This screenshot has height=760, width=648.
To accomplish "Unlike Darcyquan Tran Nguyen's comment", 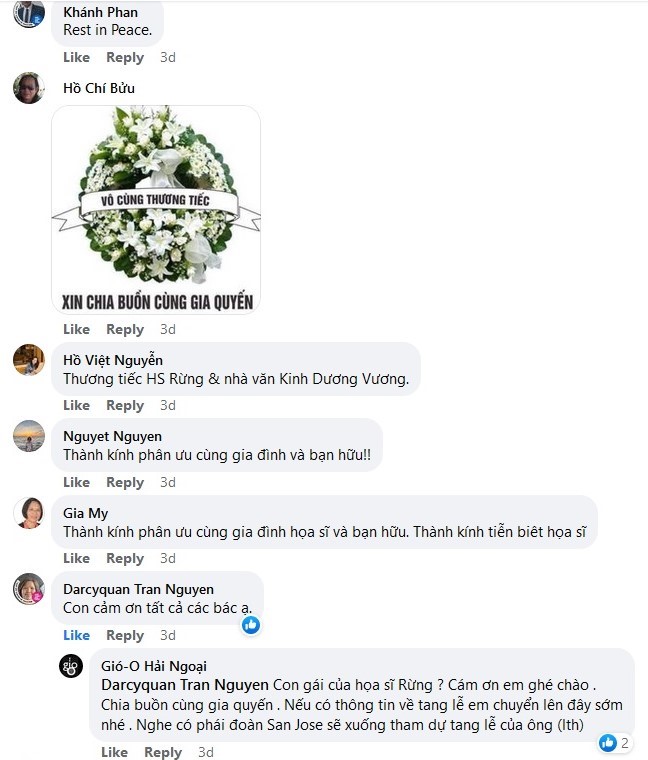I will click(77, 635).
